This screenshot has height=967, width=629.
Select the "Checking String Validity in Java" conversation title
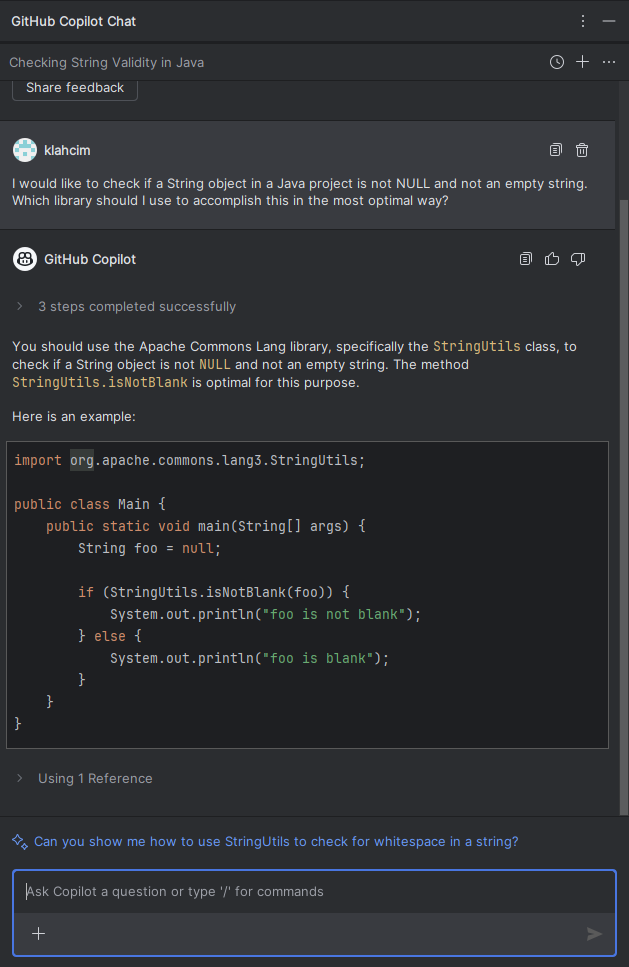[107, 62]
